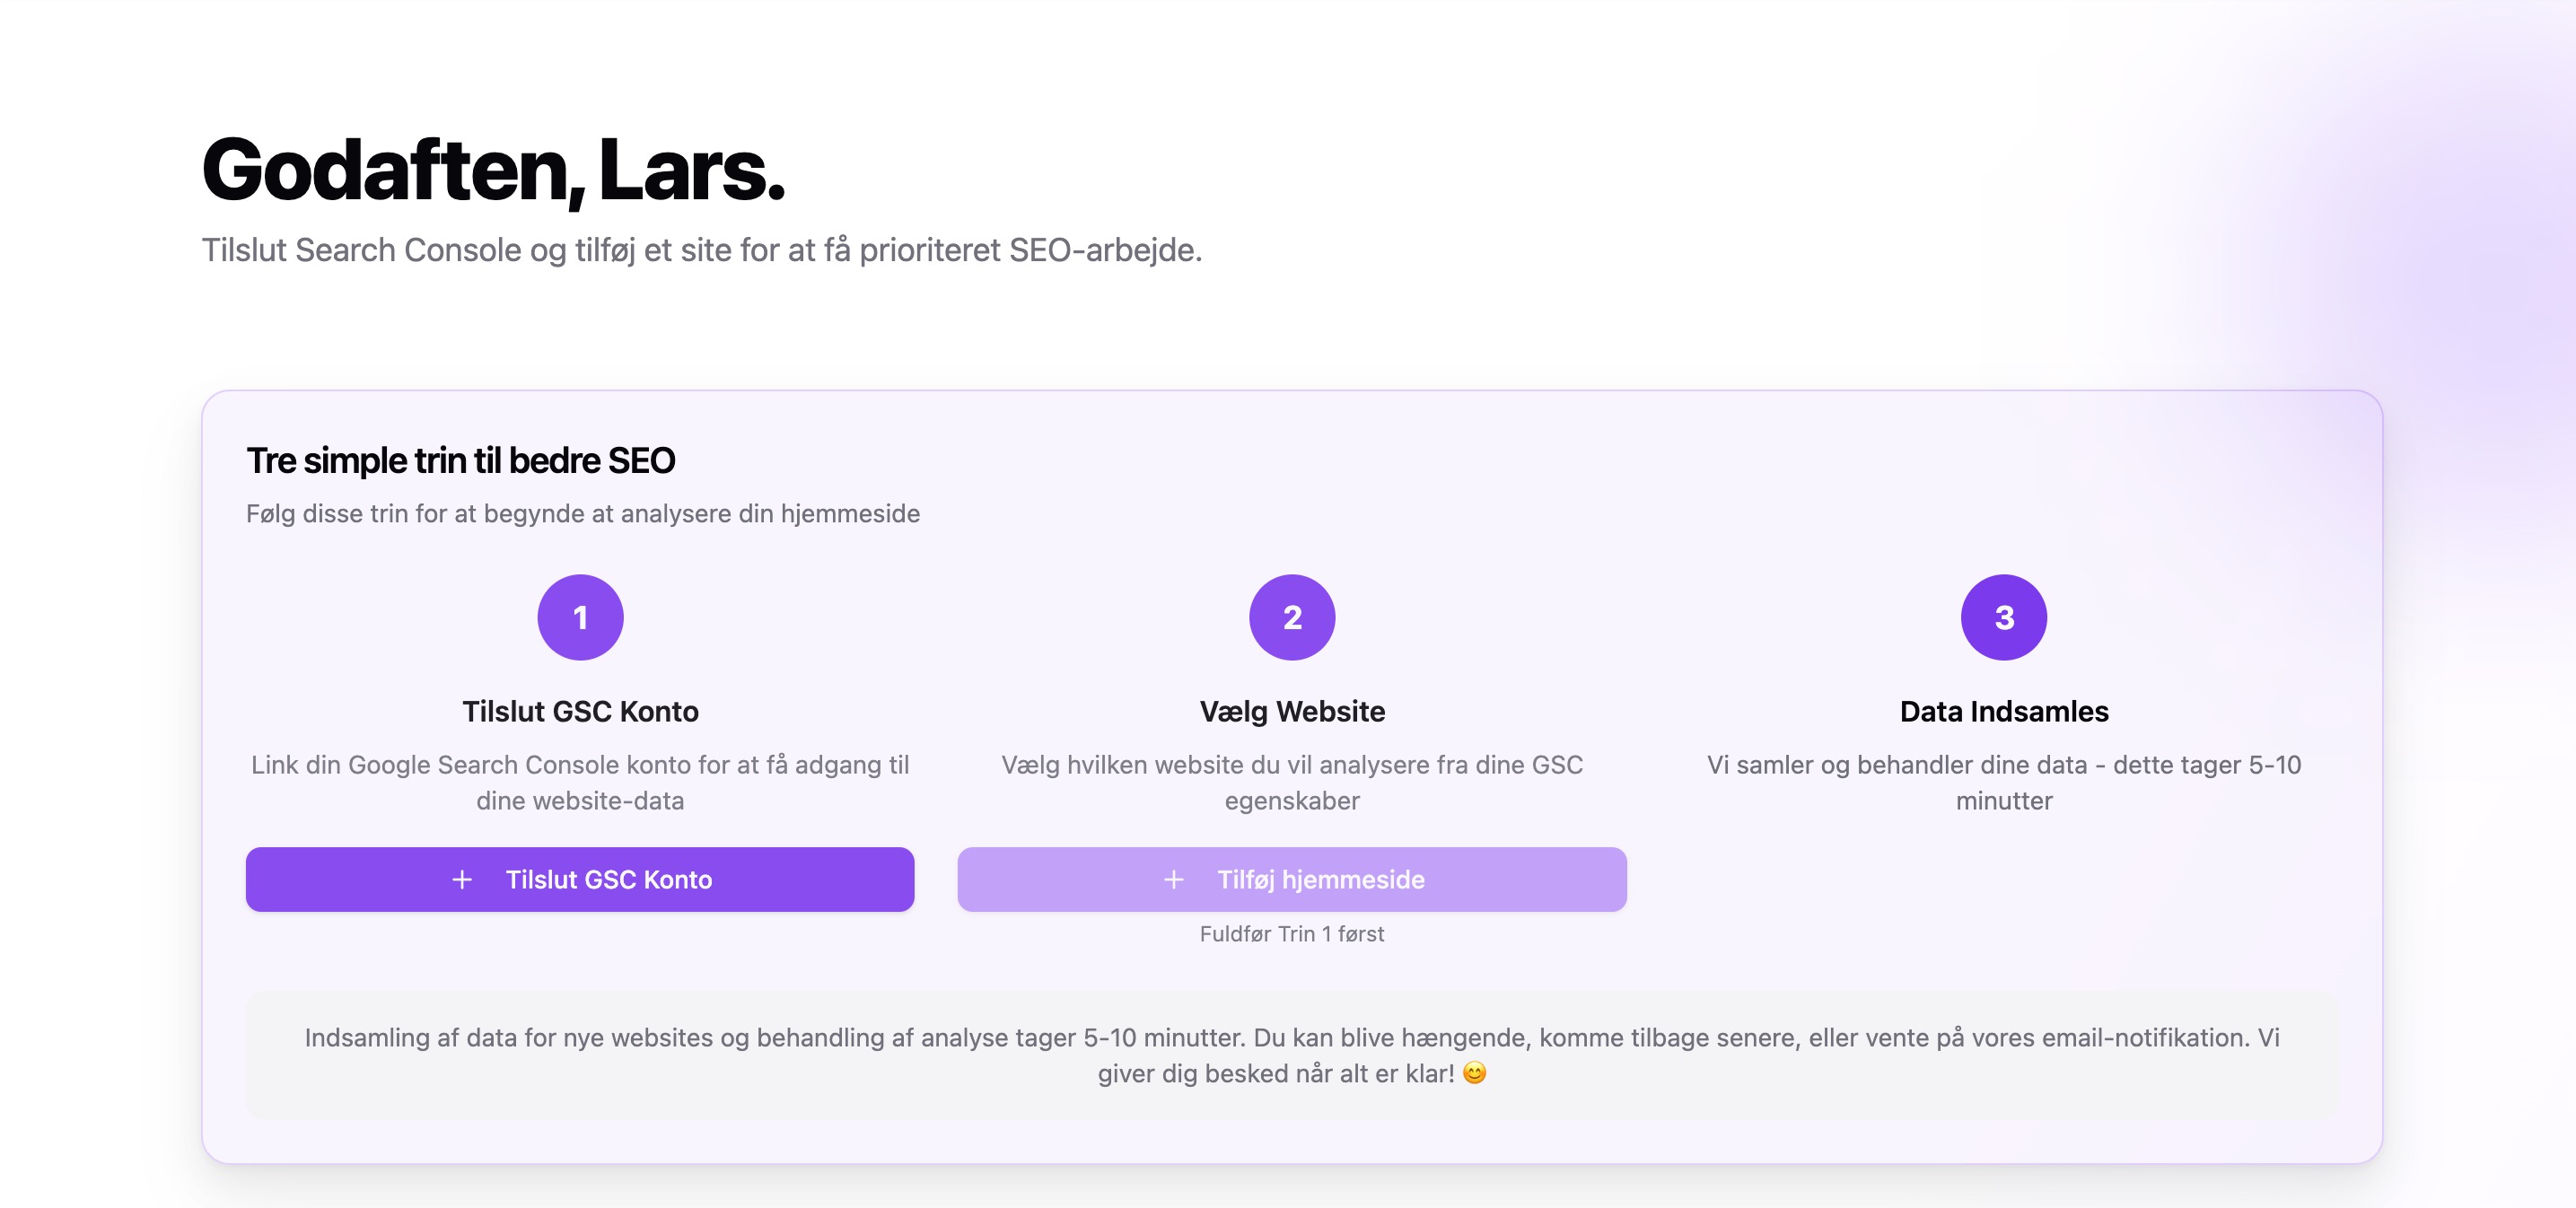Click the Vælg Website step heading
Image resolution: width=2576 pixels, height=1208 pixels.
coord(1292,711)
